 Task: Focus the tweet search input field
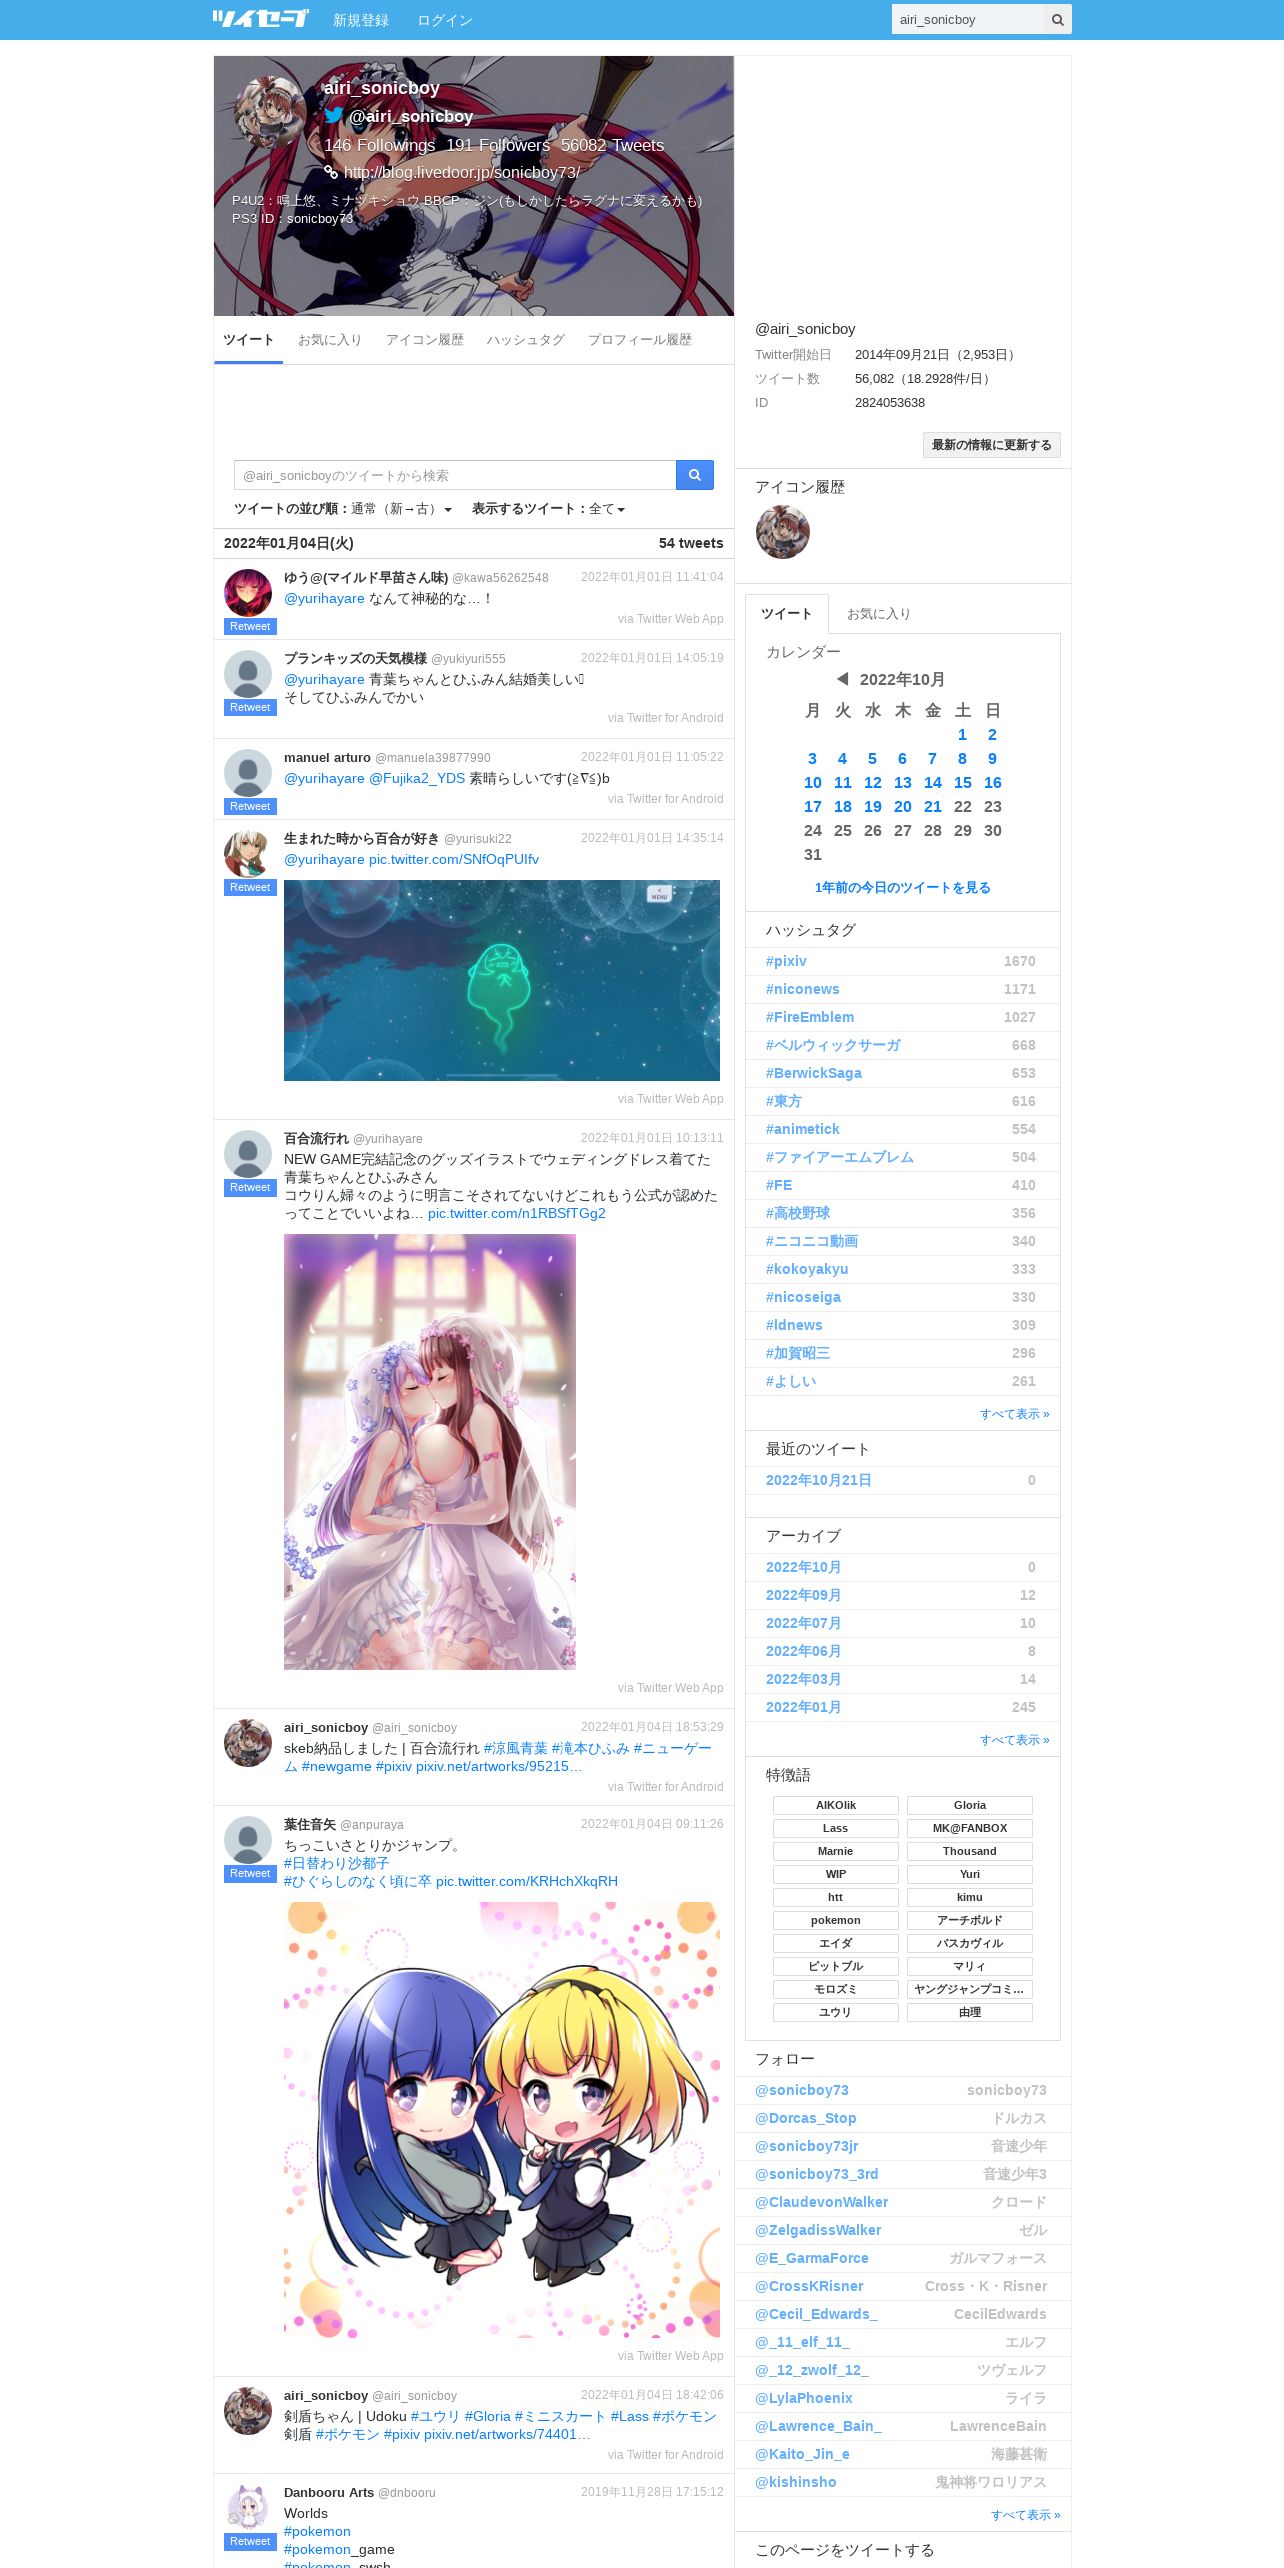455,475
